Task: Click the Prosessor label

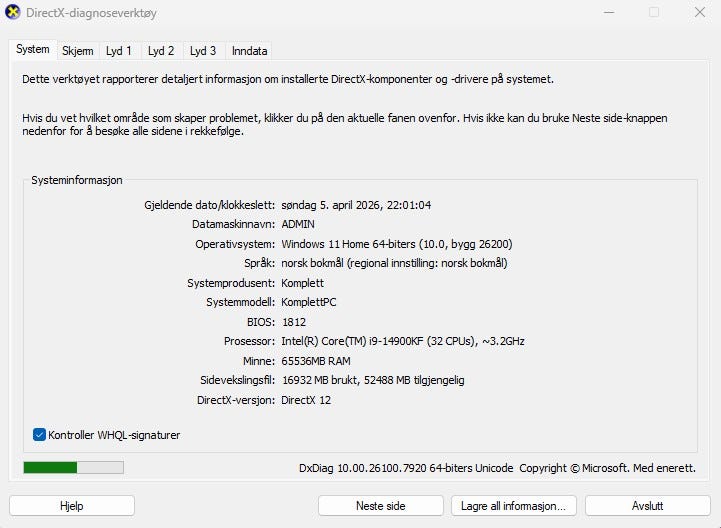Action: (x=250, y=341)
